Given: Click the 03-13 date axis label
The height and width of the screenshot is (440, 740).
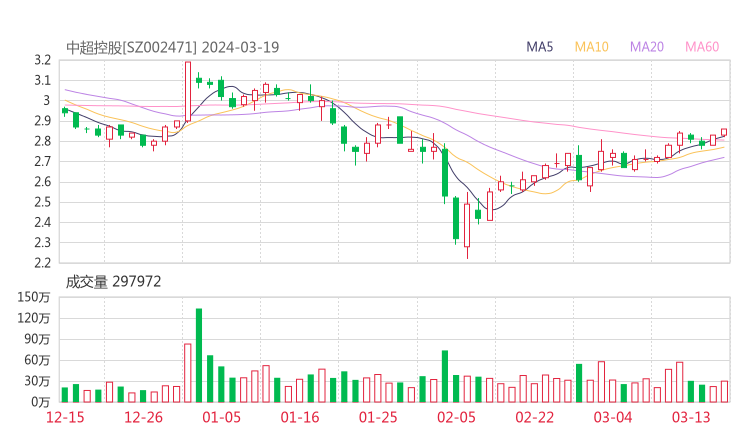Looking at the screenshot, I should click(691, 417).
